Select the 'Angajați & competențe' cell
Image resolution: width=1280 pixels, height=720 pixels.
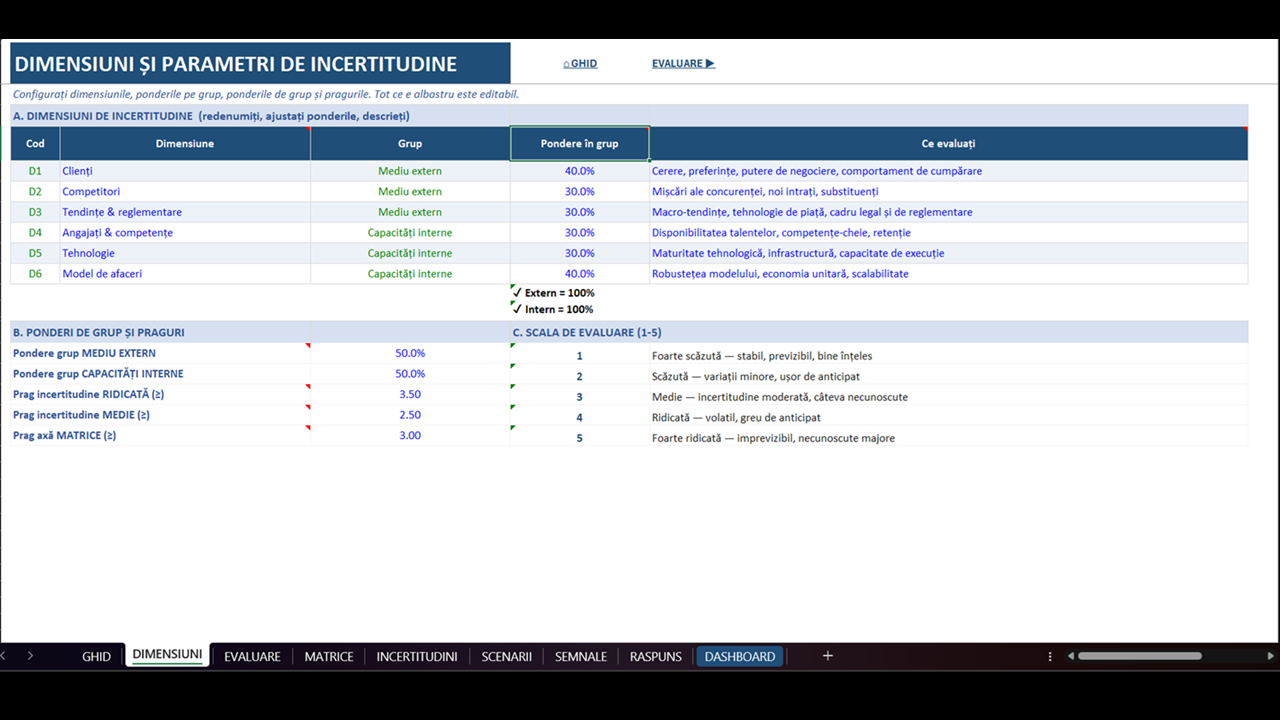click(x=185, y=233)
